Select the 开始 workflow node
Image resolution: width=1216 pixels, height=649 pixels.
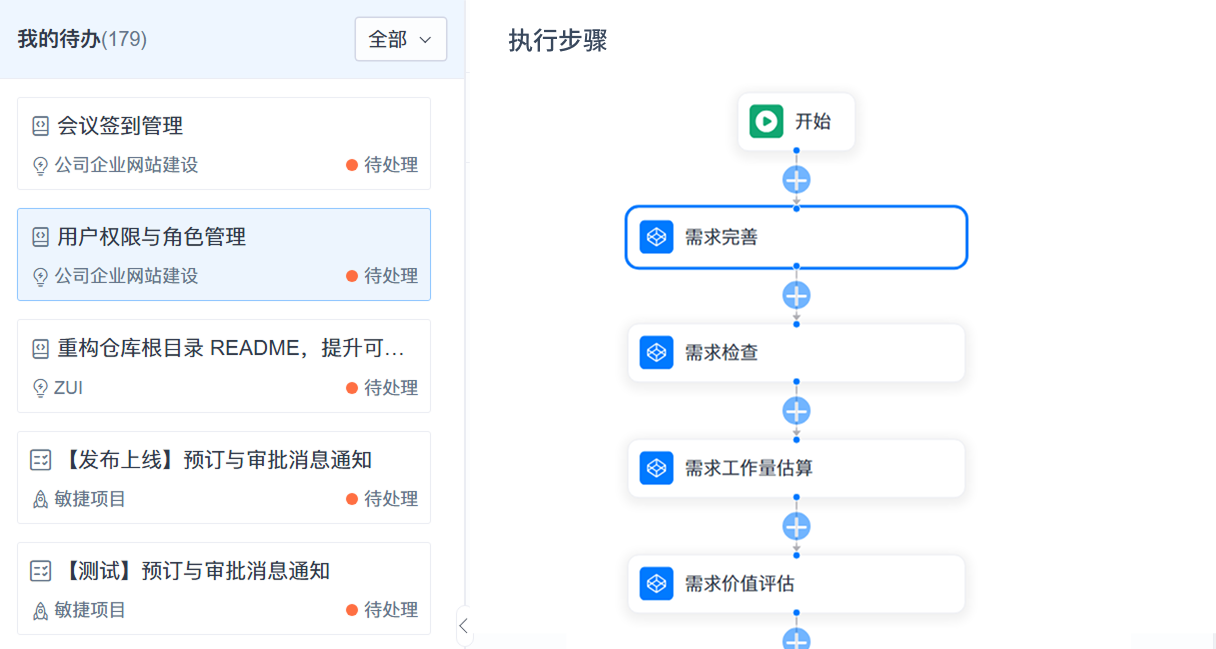pyautogui.click(x=796, y=122)
